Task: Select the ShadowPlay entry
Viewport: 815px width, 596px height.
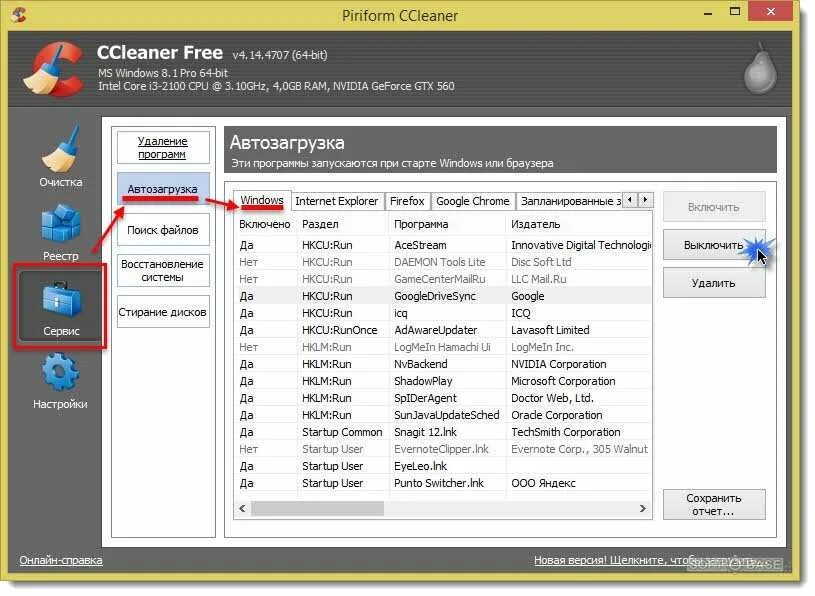Action: point(443,381)
